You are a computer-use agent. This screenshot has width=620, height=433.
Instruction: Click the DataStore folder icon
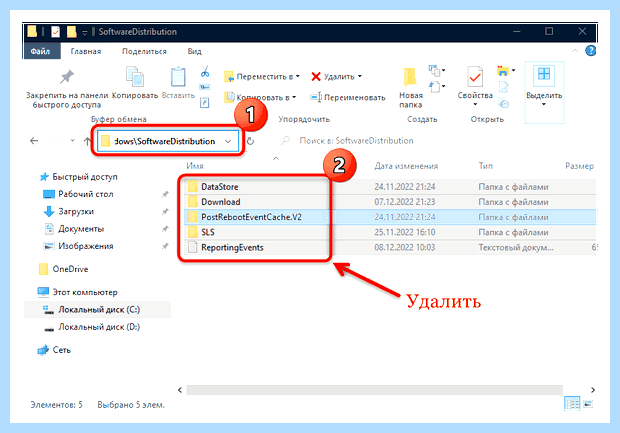pos(193,186)
